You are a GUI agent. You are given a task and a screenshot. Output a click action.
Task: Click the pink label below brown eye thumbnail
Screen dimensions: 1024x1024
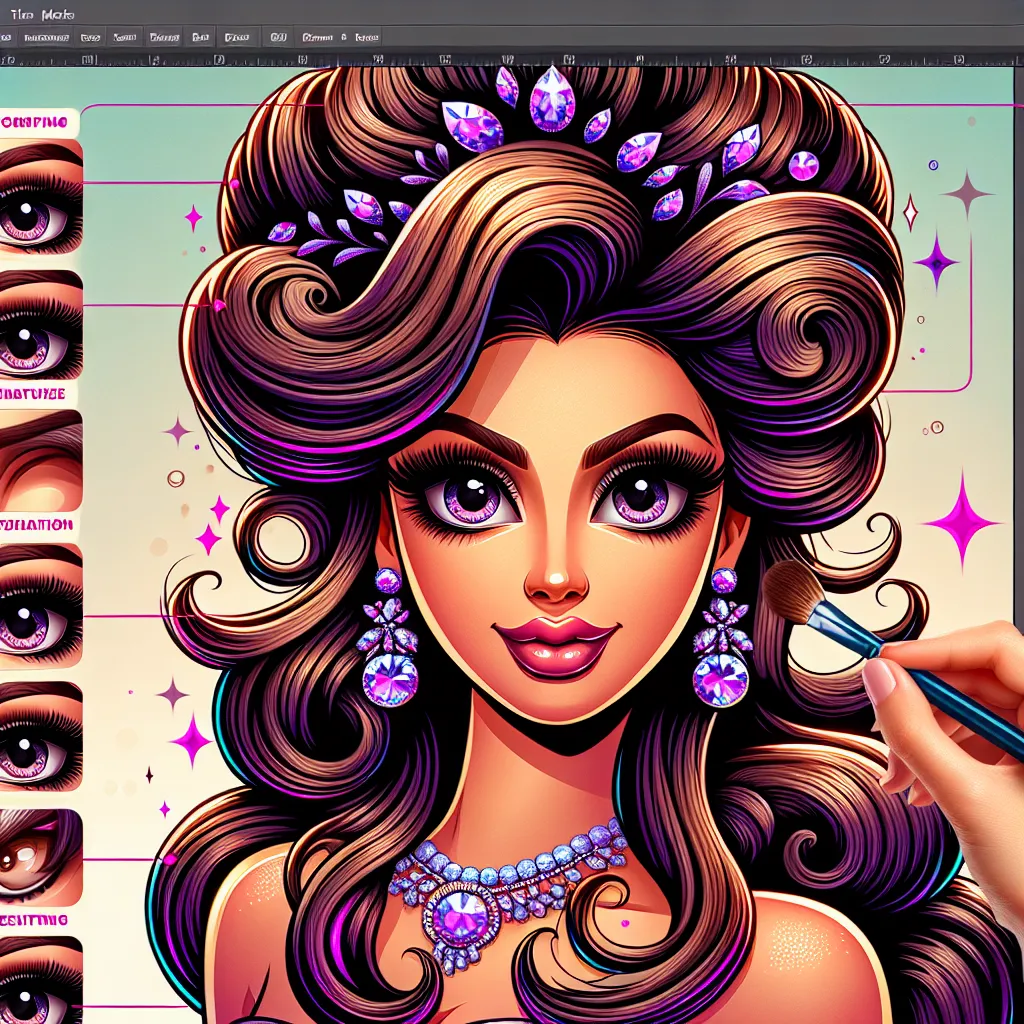36,920
